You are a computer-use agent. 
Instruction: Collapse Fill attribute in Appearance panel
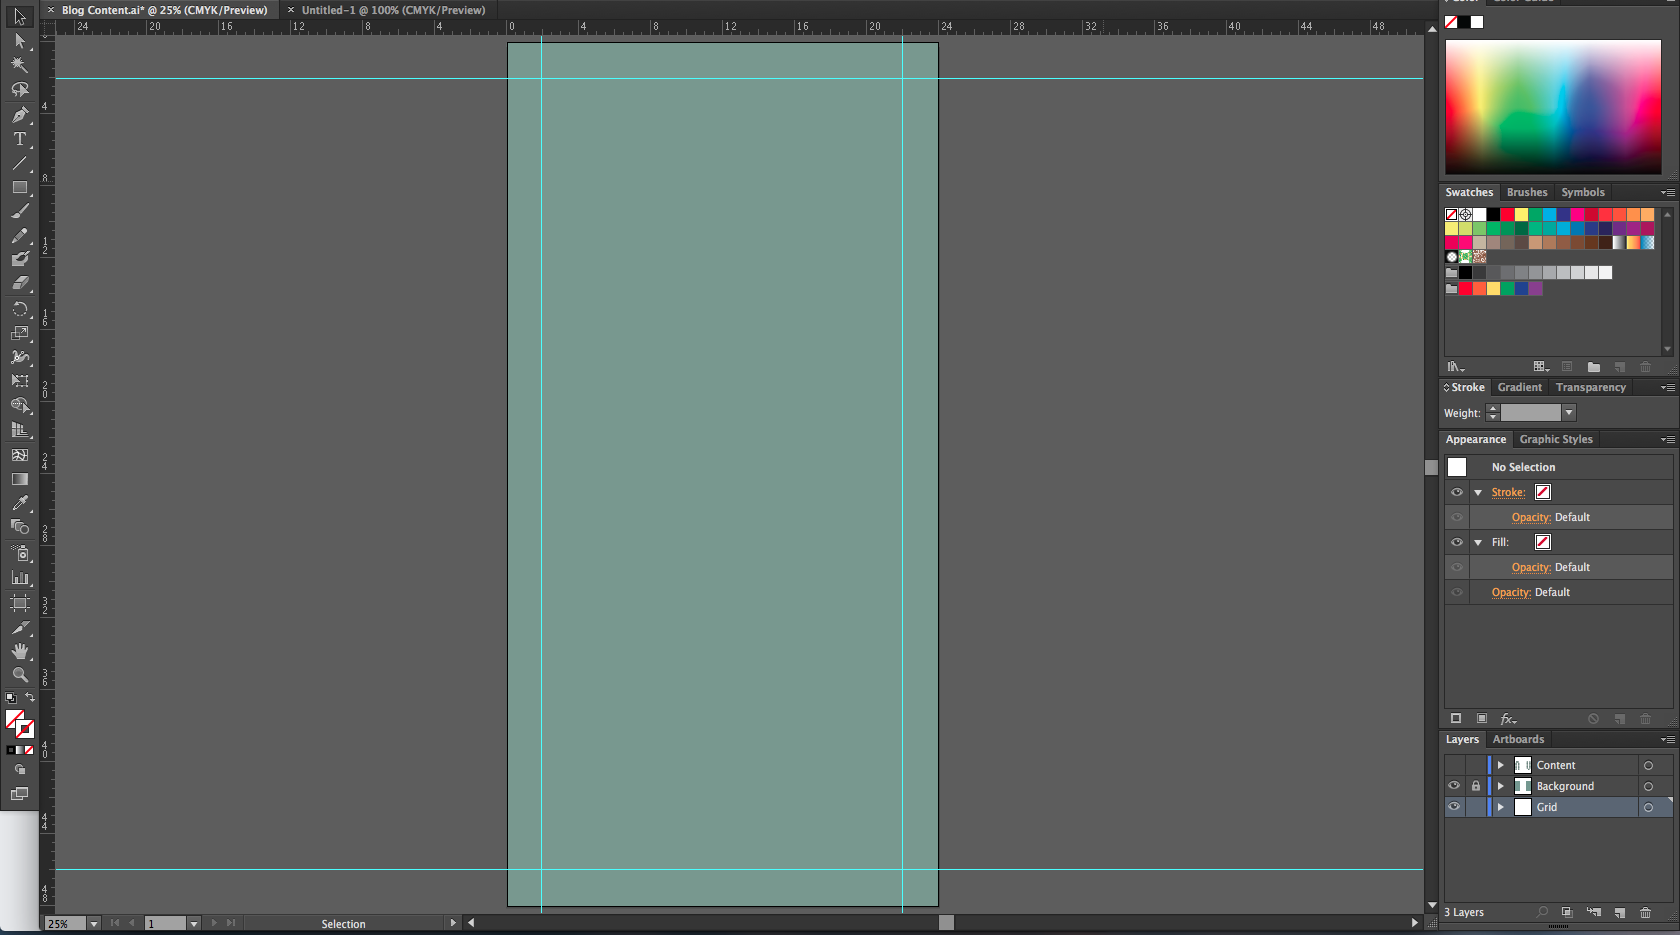pos(1478,542)
